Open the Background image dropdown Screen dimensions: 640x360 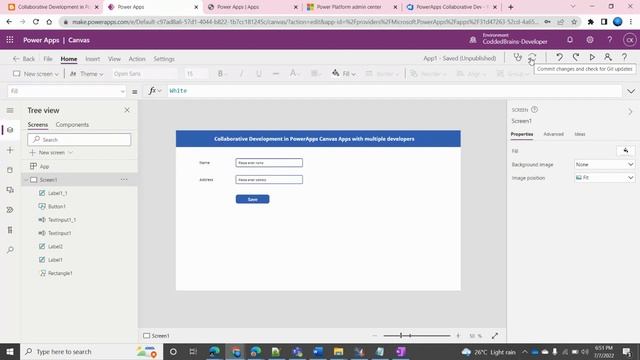pos(604,164)
